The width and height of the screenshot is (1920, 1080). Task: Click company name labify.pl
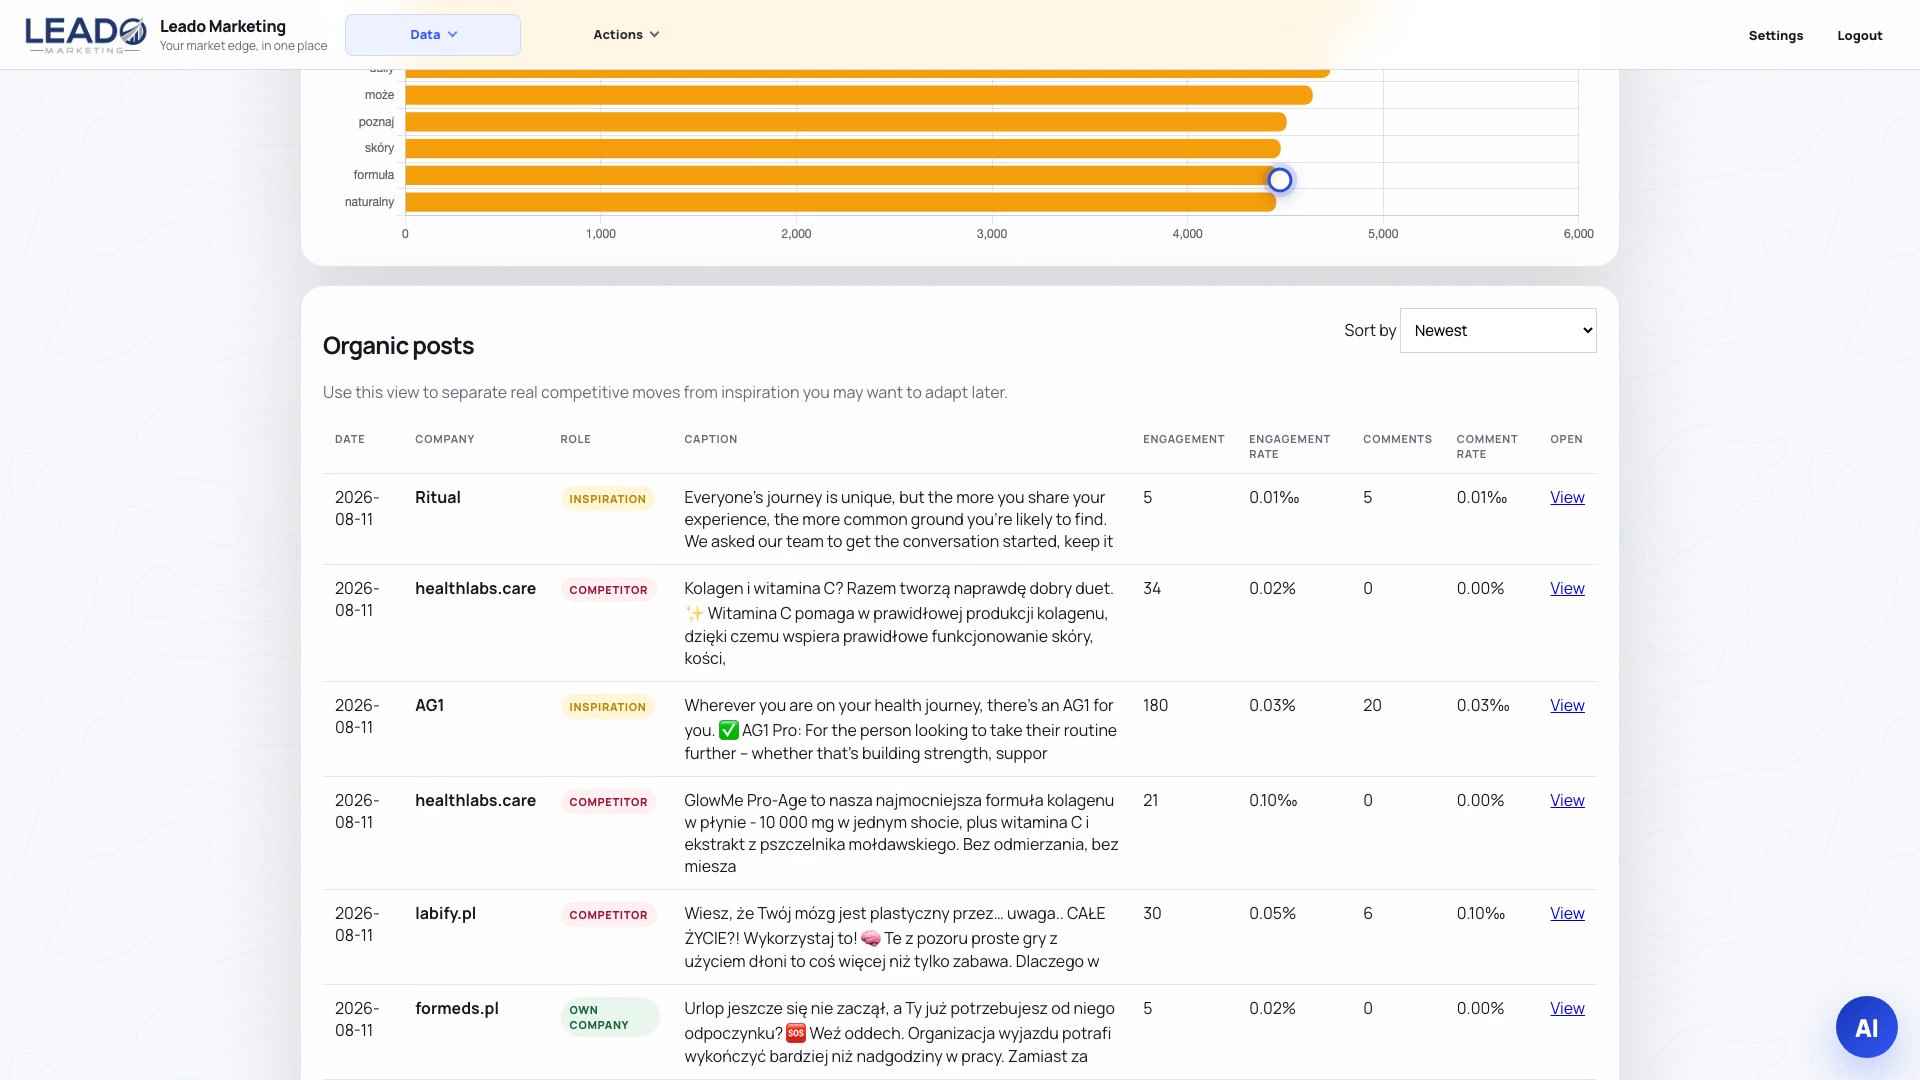[x=445, y=914]
